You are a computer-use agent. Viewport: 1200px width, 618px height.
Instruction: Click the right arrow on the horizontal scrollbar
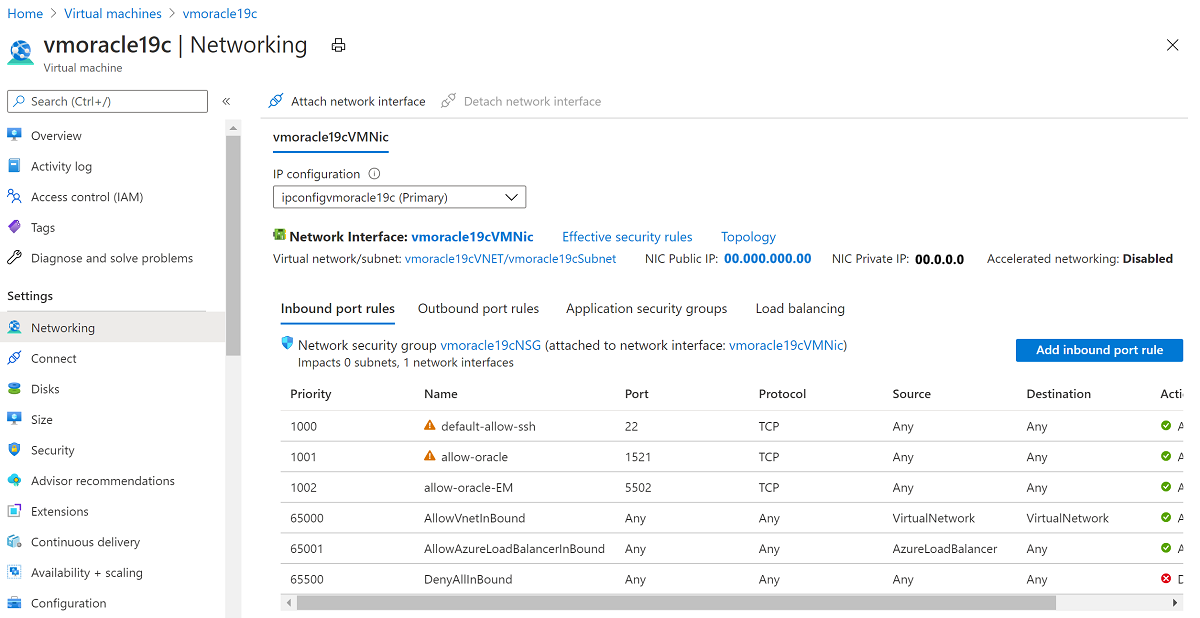pyautogui.click(x=1175, y=603)
